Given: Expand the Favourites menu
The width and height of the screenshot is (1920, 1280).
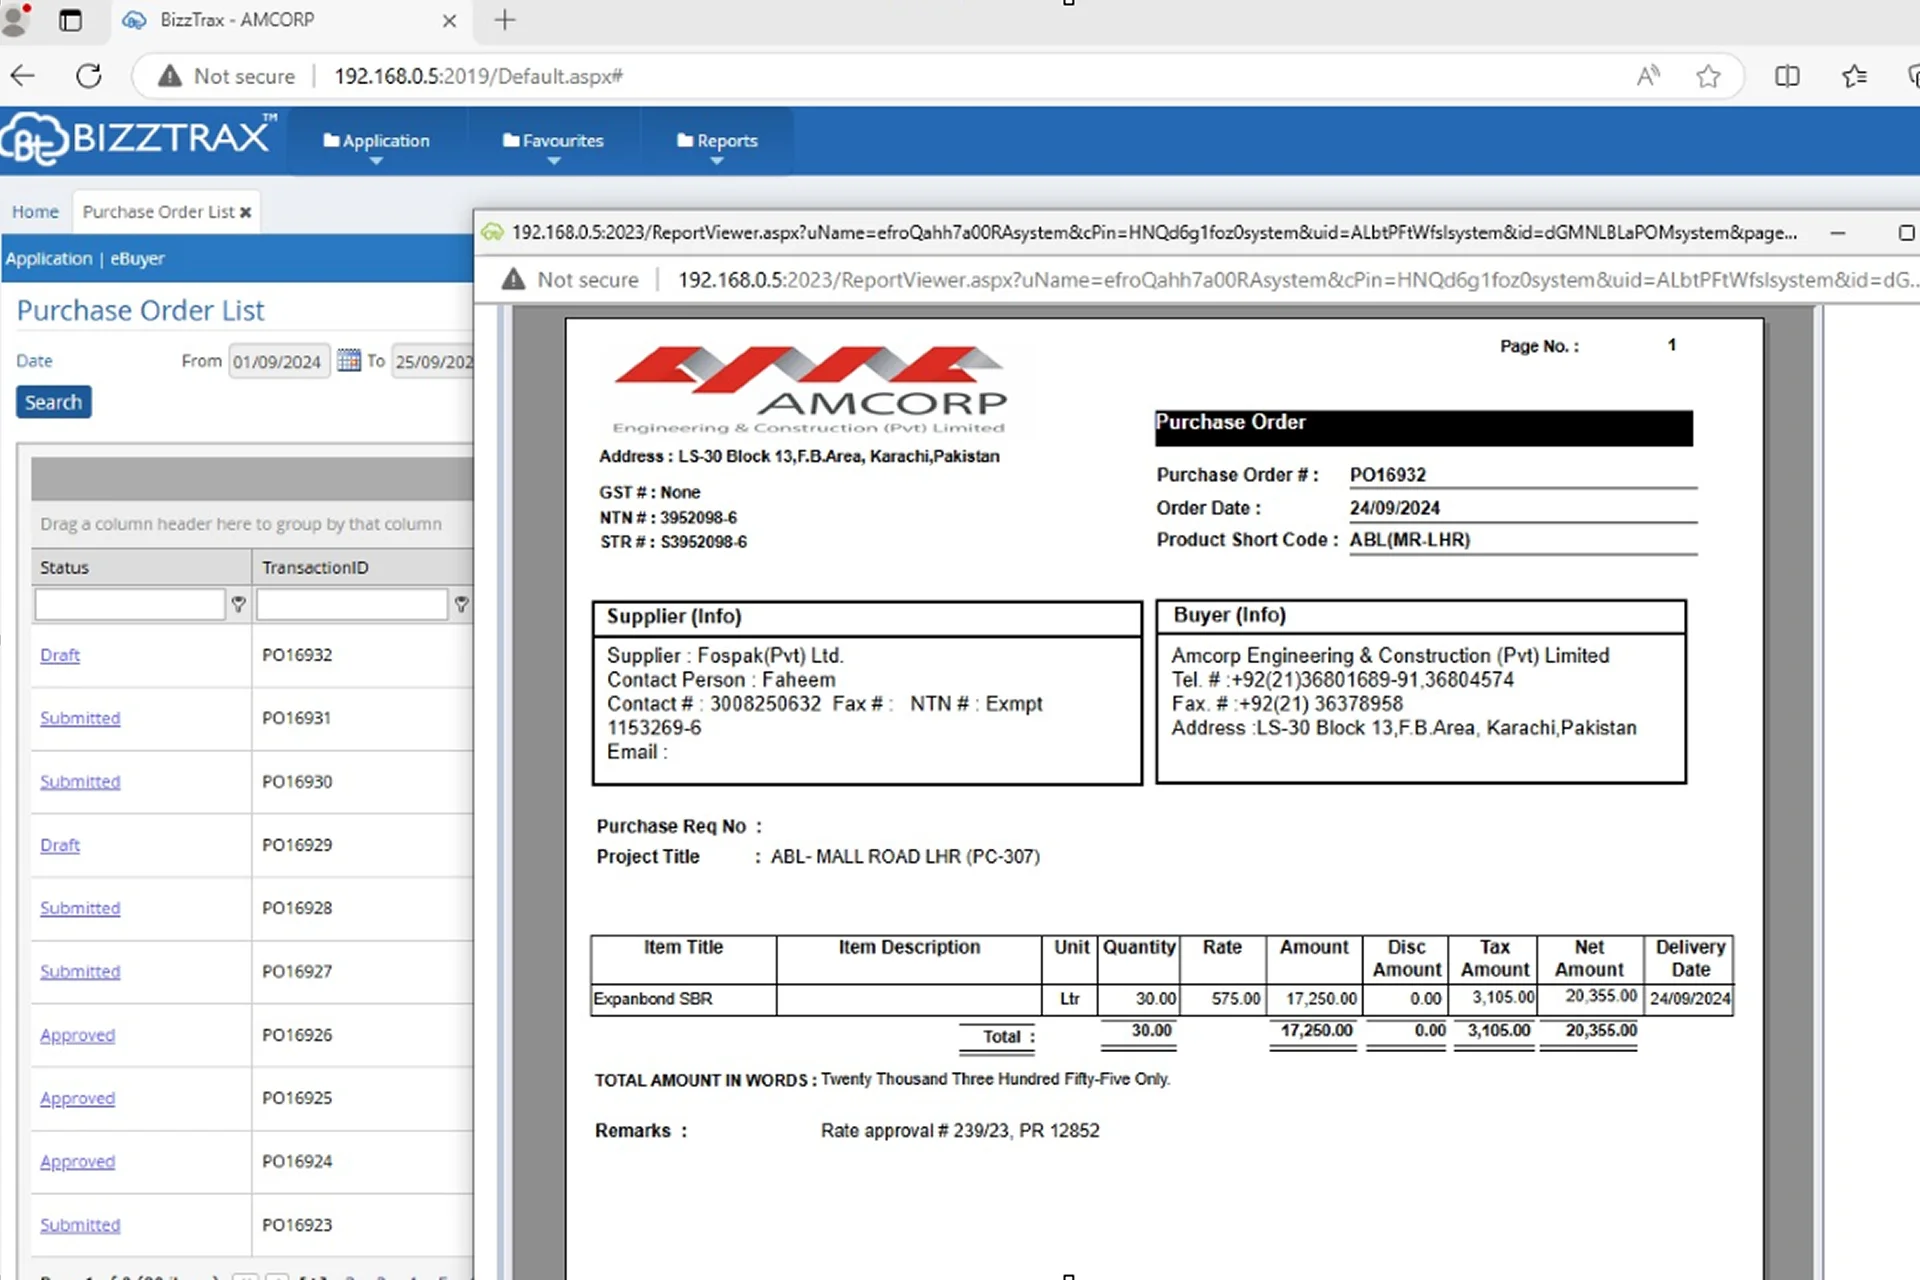Looking at the screenshot, I should pyautogui.click(x=553, y=141).
